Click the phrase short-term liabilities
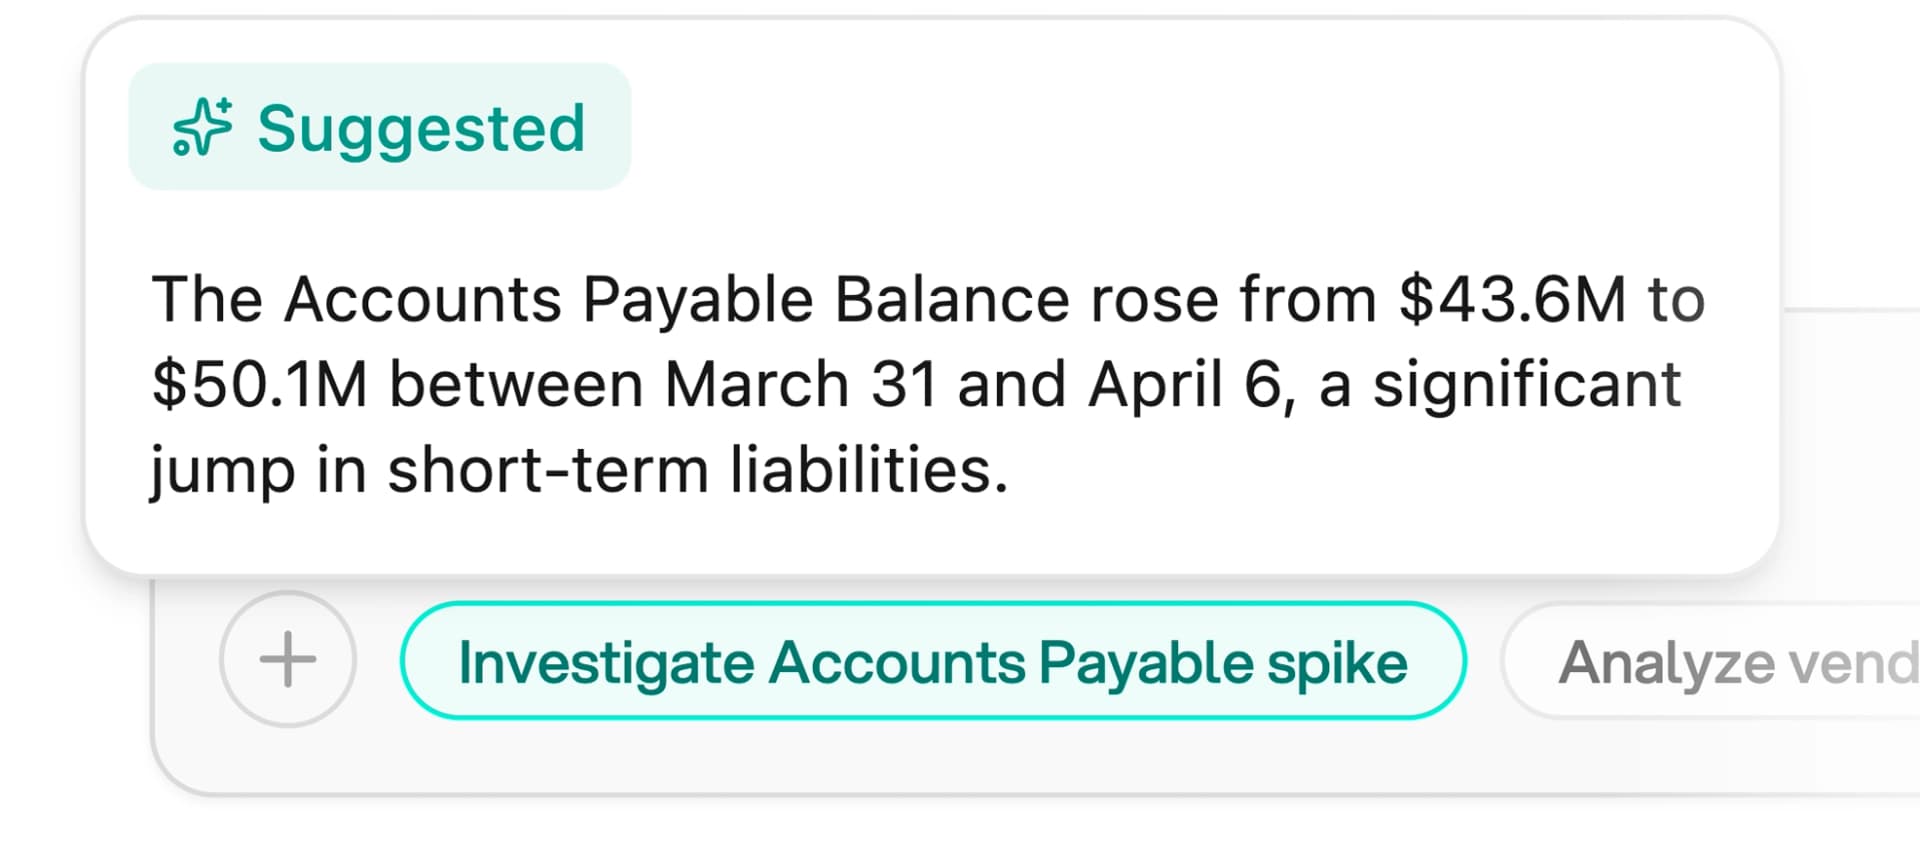 [x=697, y=470]
